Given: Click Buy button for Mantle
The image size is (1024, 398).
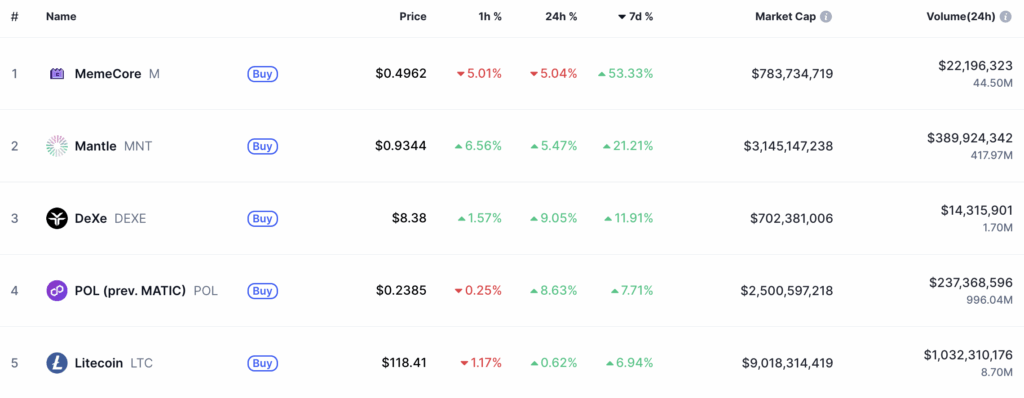Looking at the screenshot, I should [263, 146].
